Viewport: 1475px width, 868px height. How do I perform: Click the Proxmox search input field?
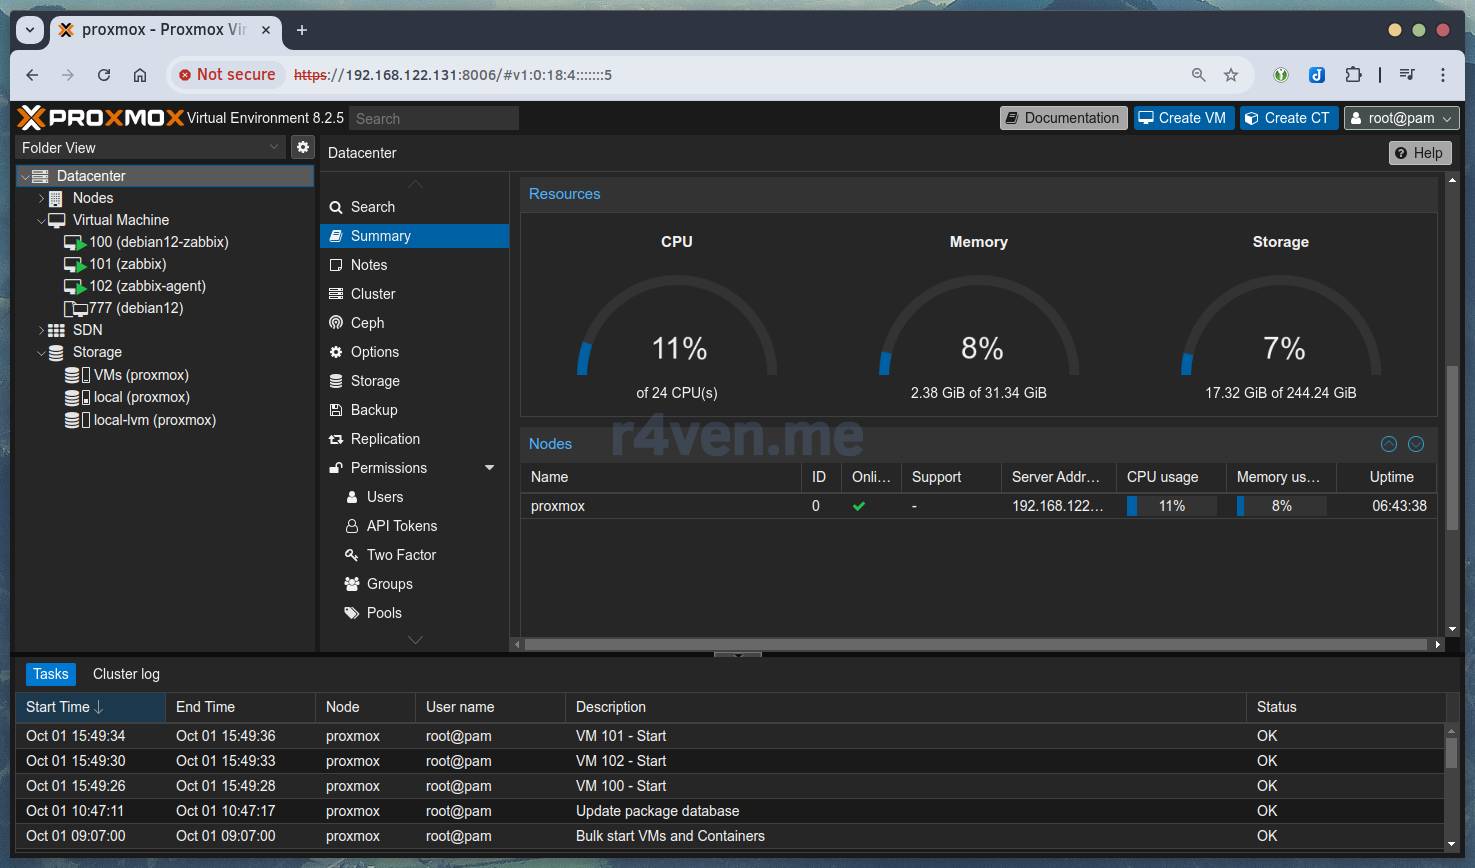[433, 118]
